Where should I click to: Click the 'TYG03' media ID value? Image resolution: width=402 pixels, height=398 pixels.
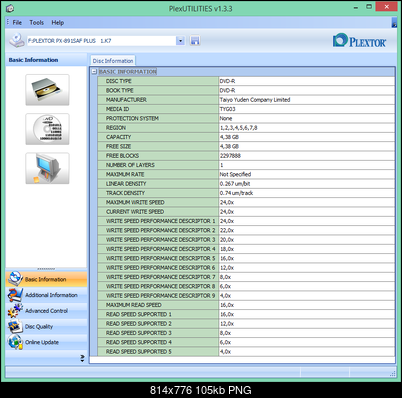(x=227, y=109)
